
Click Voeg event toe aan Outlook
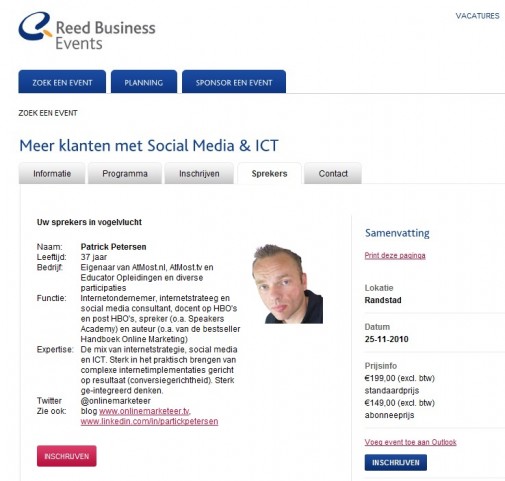pos(410,442)
